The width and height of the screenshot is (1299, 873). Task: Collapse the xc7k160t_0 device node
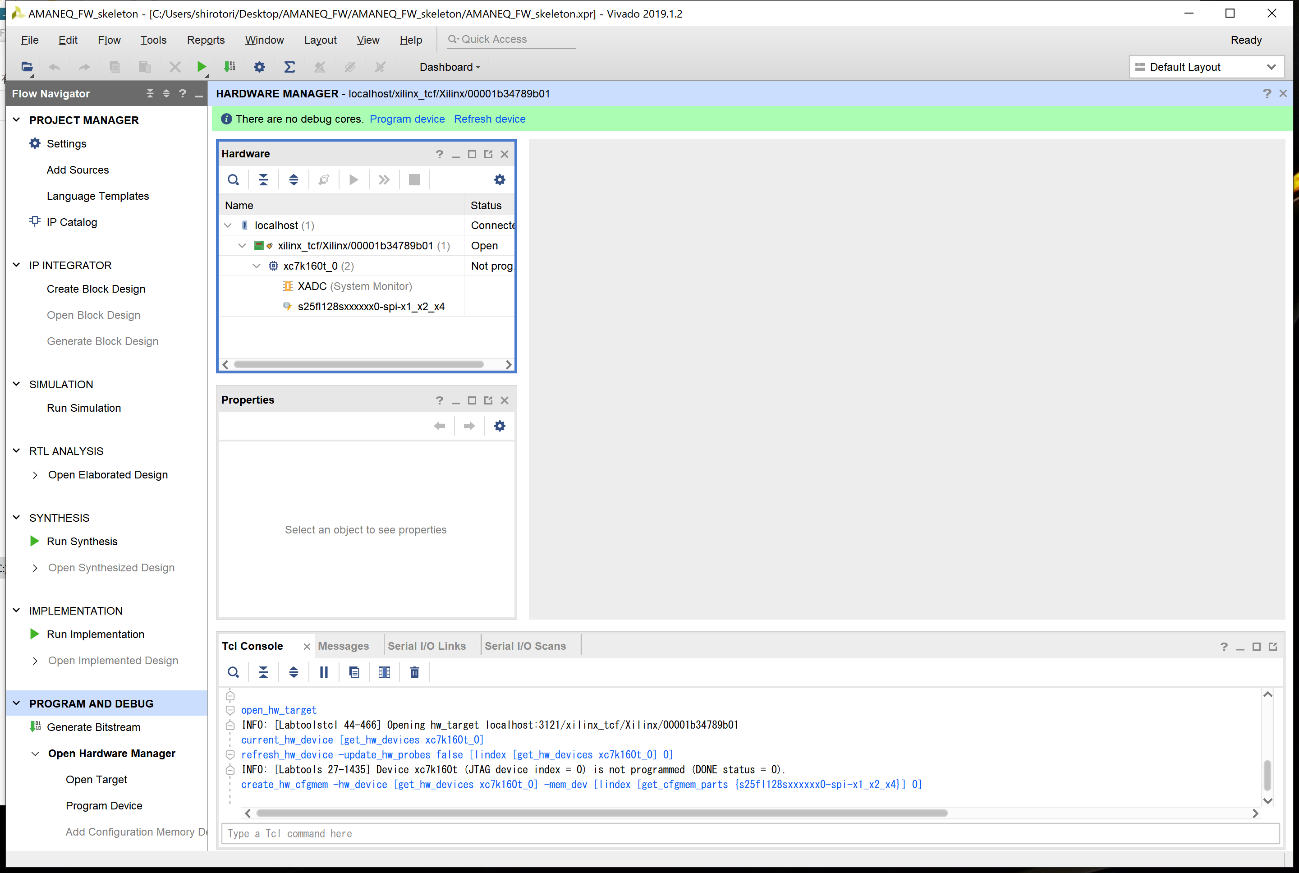point(256,266)
